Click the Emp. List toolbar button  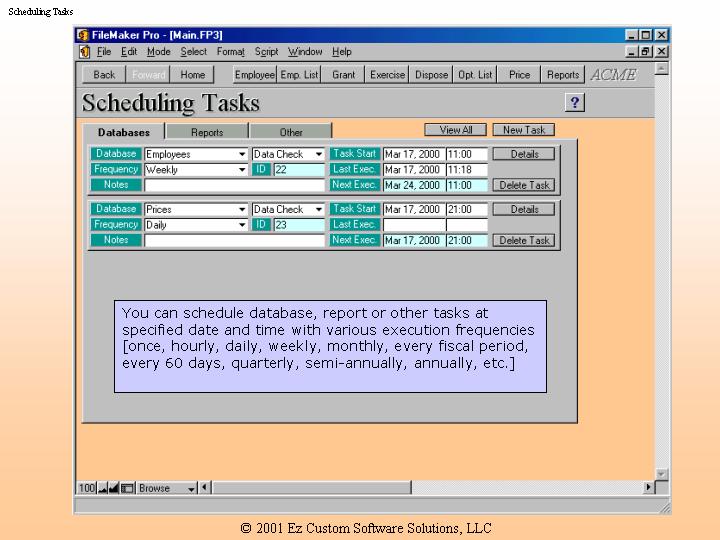[x=299, y=75]
